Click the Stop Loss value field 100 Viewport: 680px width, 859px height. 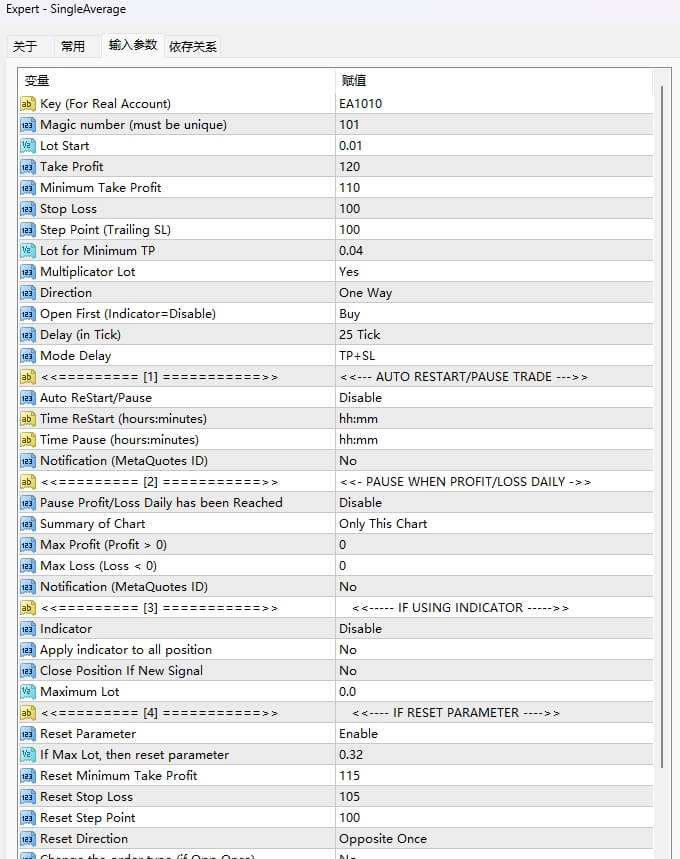(490, 209)
